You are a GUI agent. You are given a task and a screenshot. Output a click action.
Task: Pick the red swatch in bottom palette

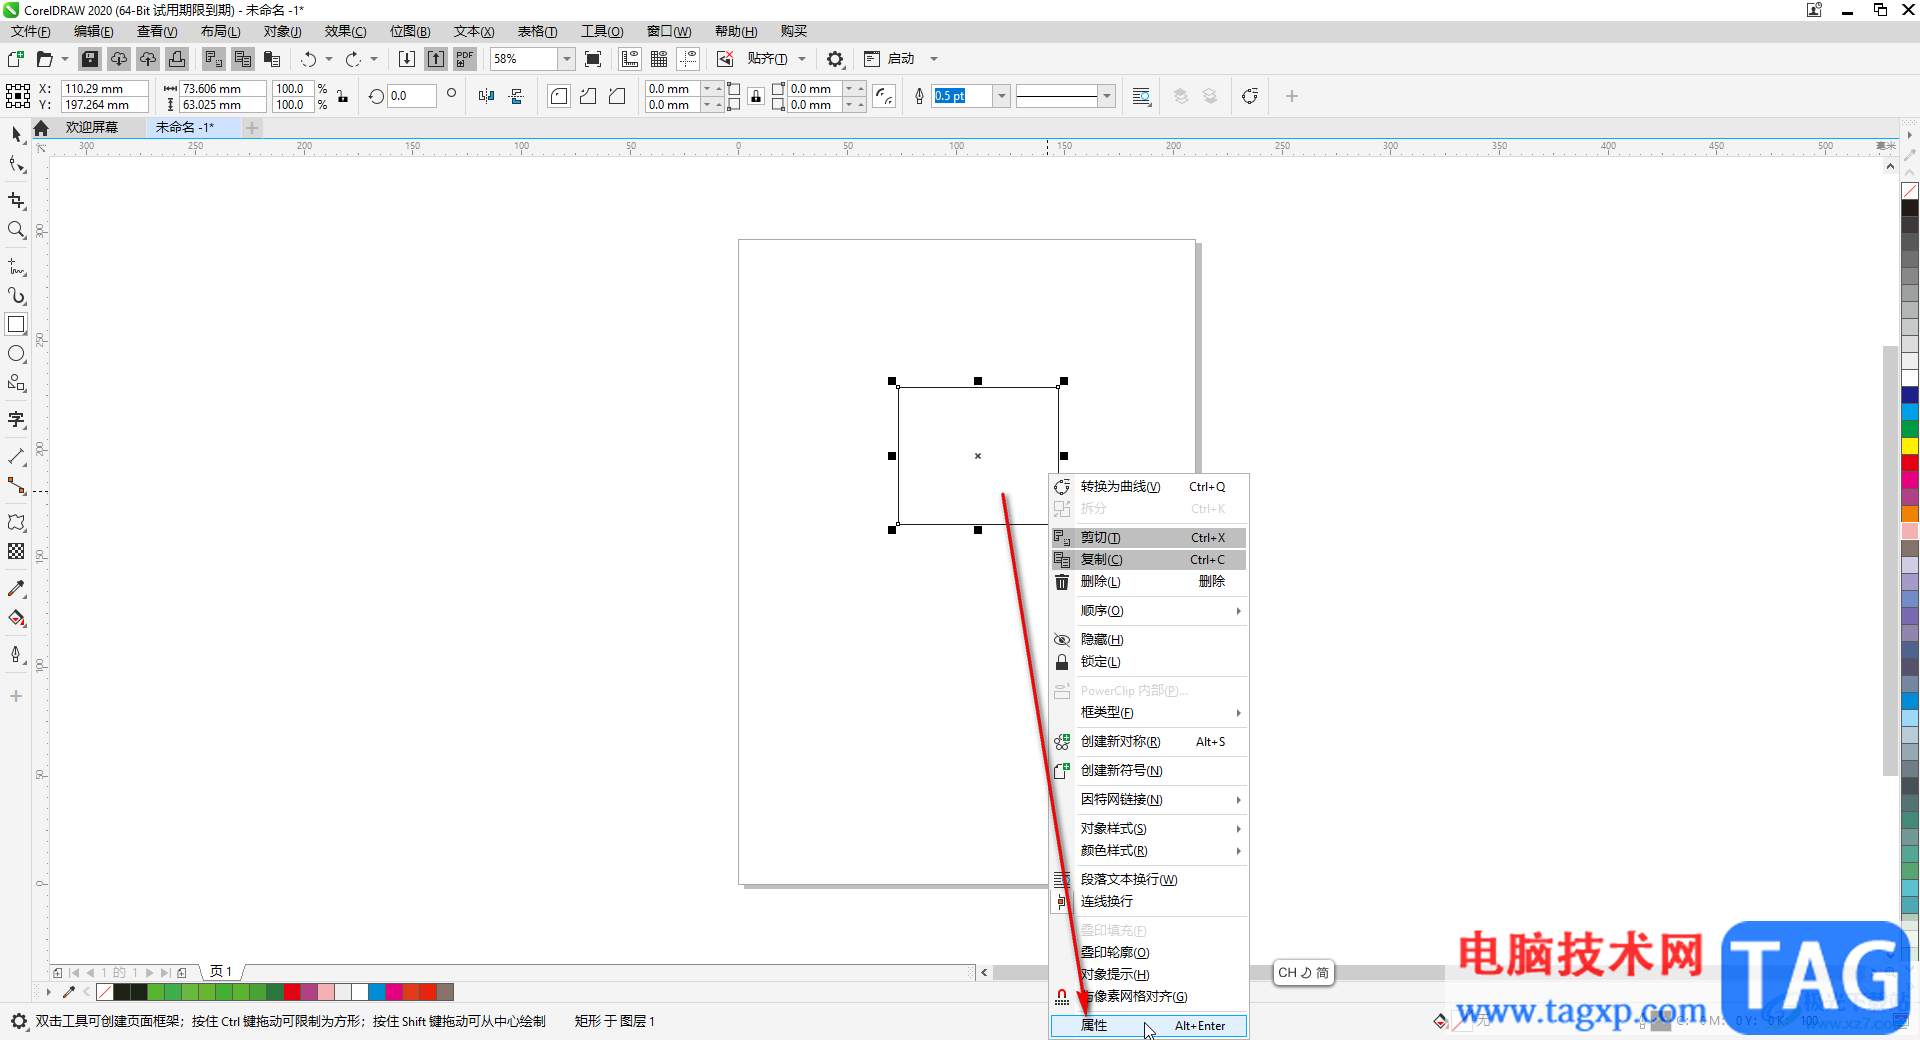pyautogui.click(x=292, y=992)
